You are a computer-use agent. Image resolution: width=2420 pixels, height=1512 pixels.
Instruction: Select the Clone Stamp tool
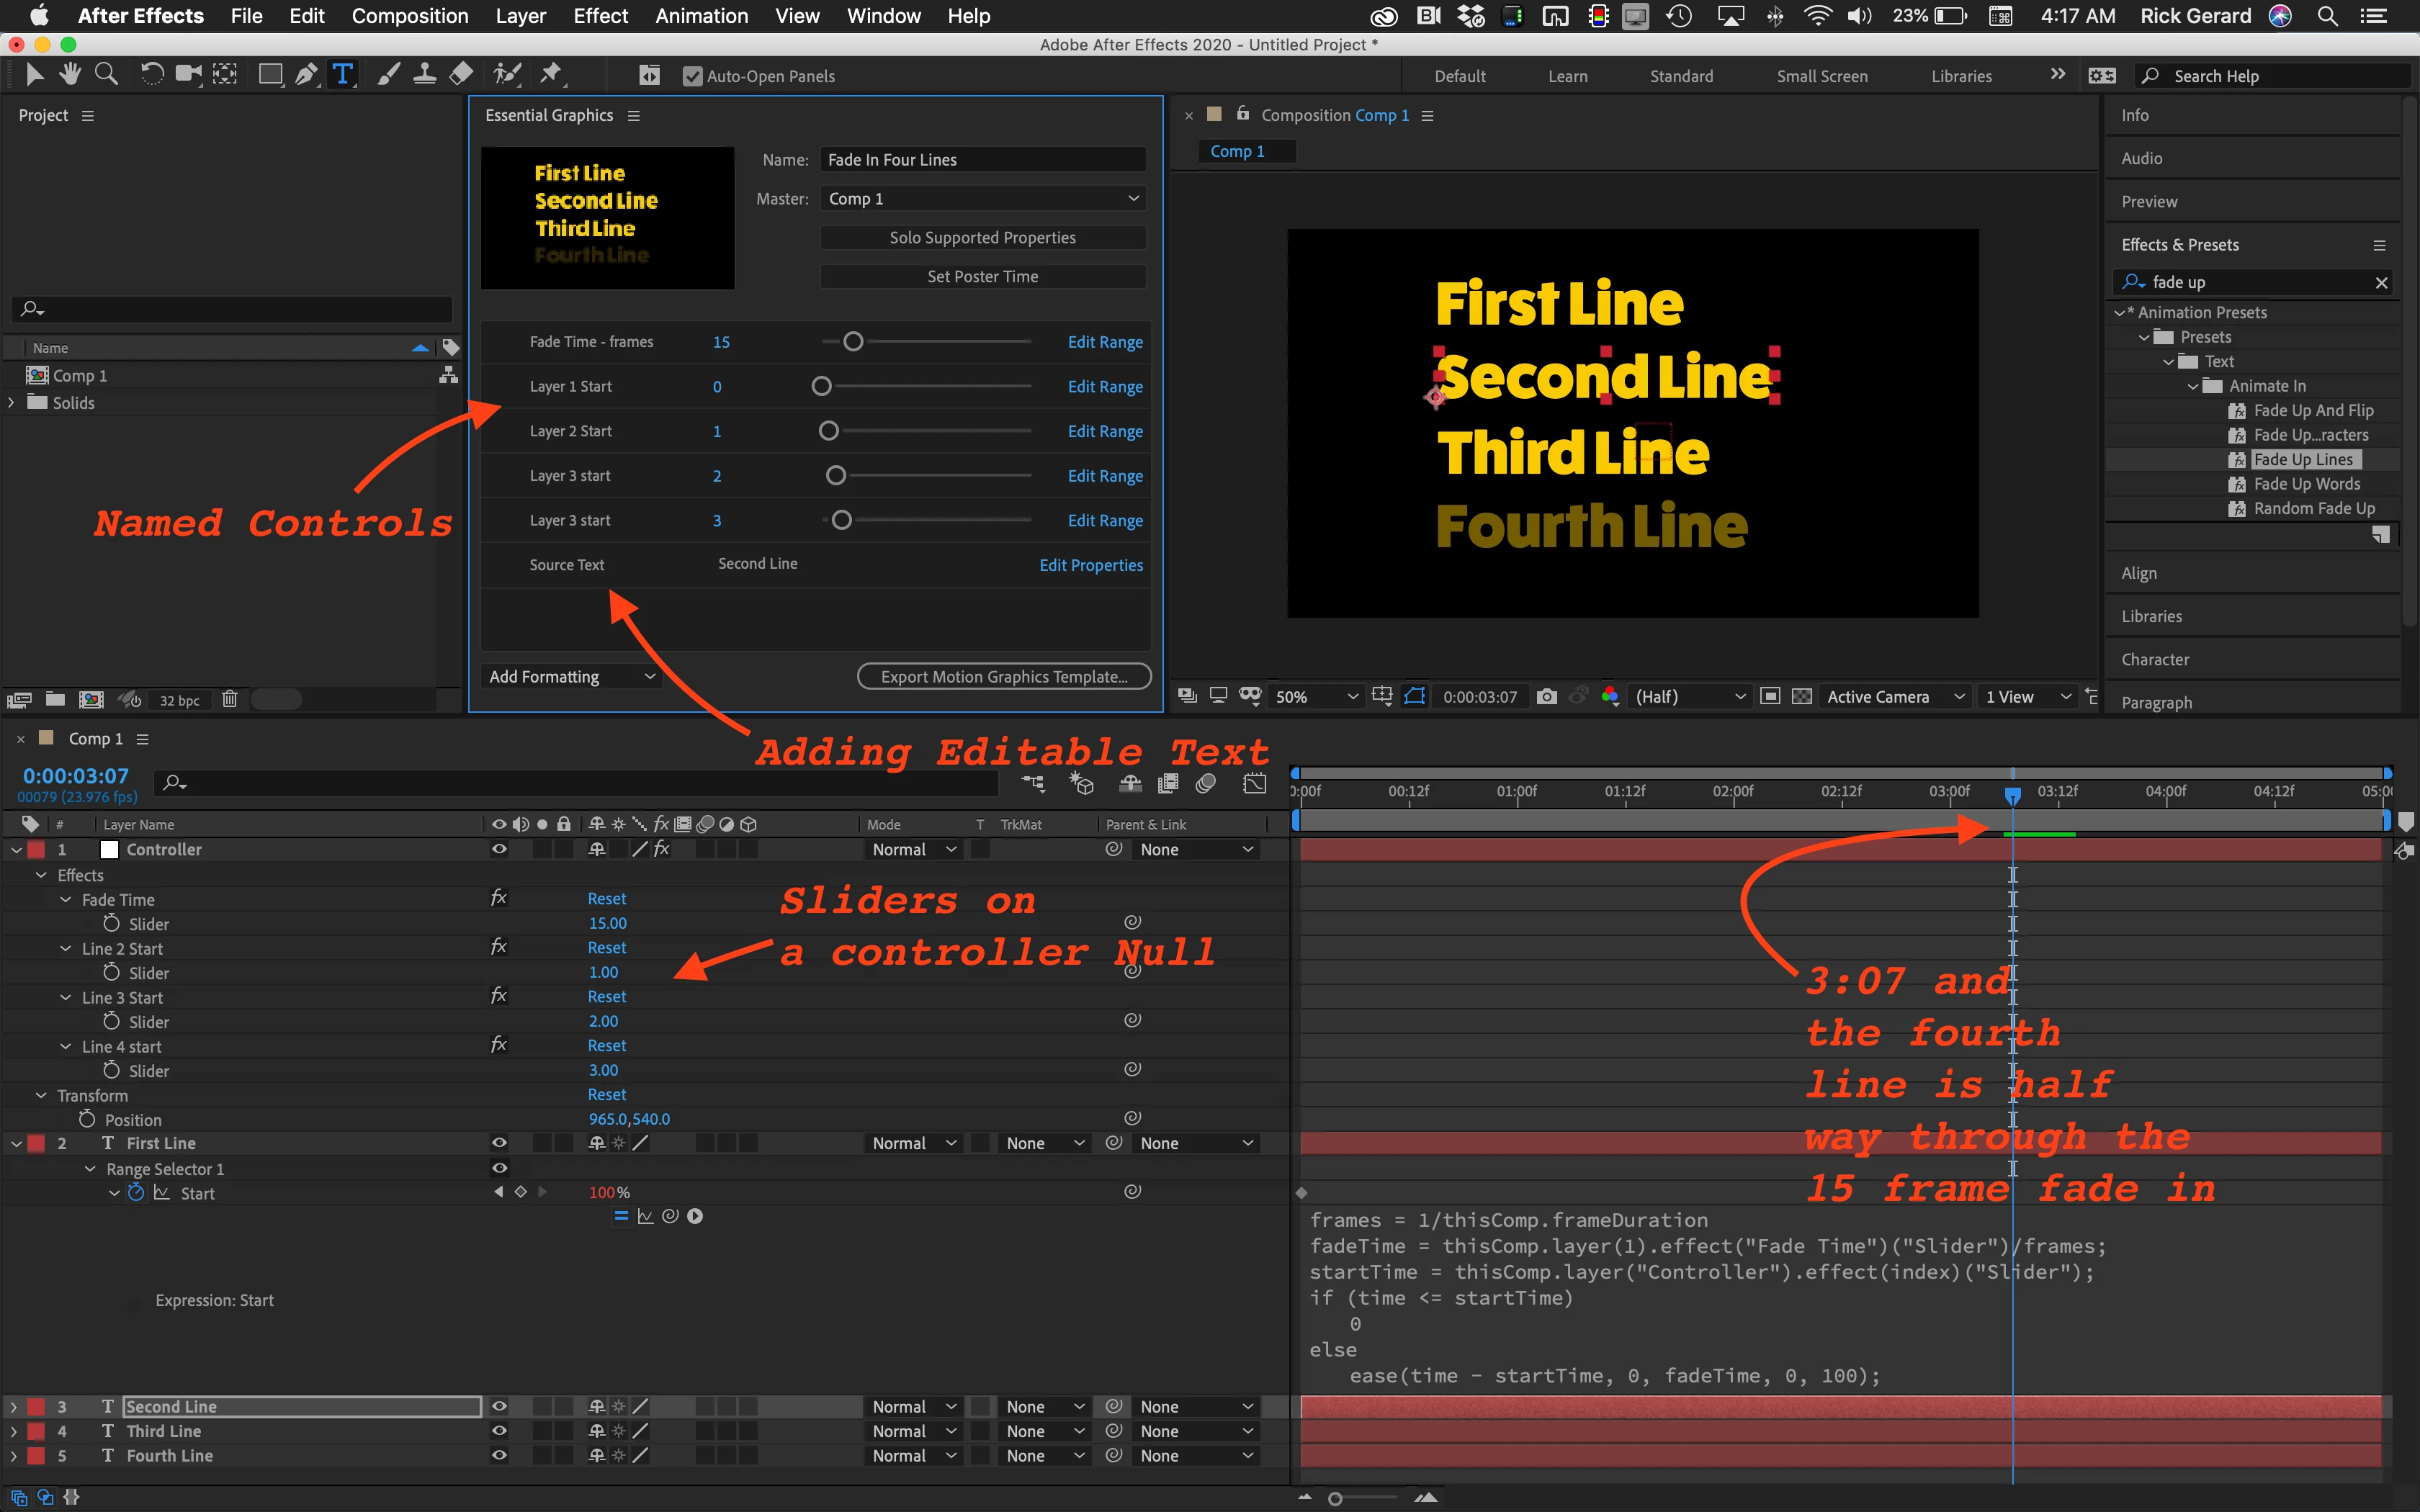pos(425,75)
